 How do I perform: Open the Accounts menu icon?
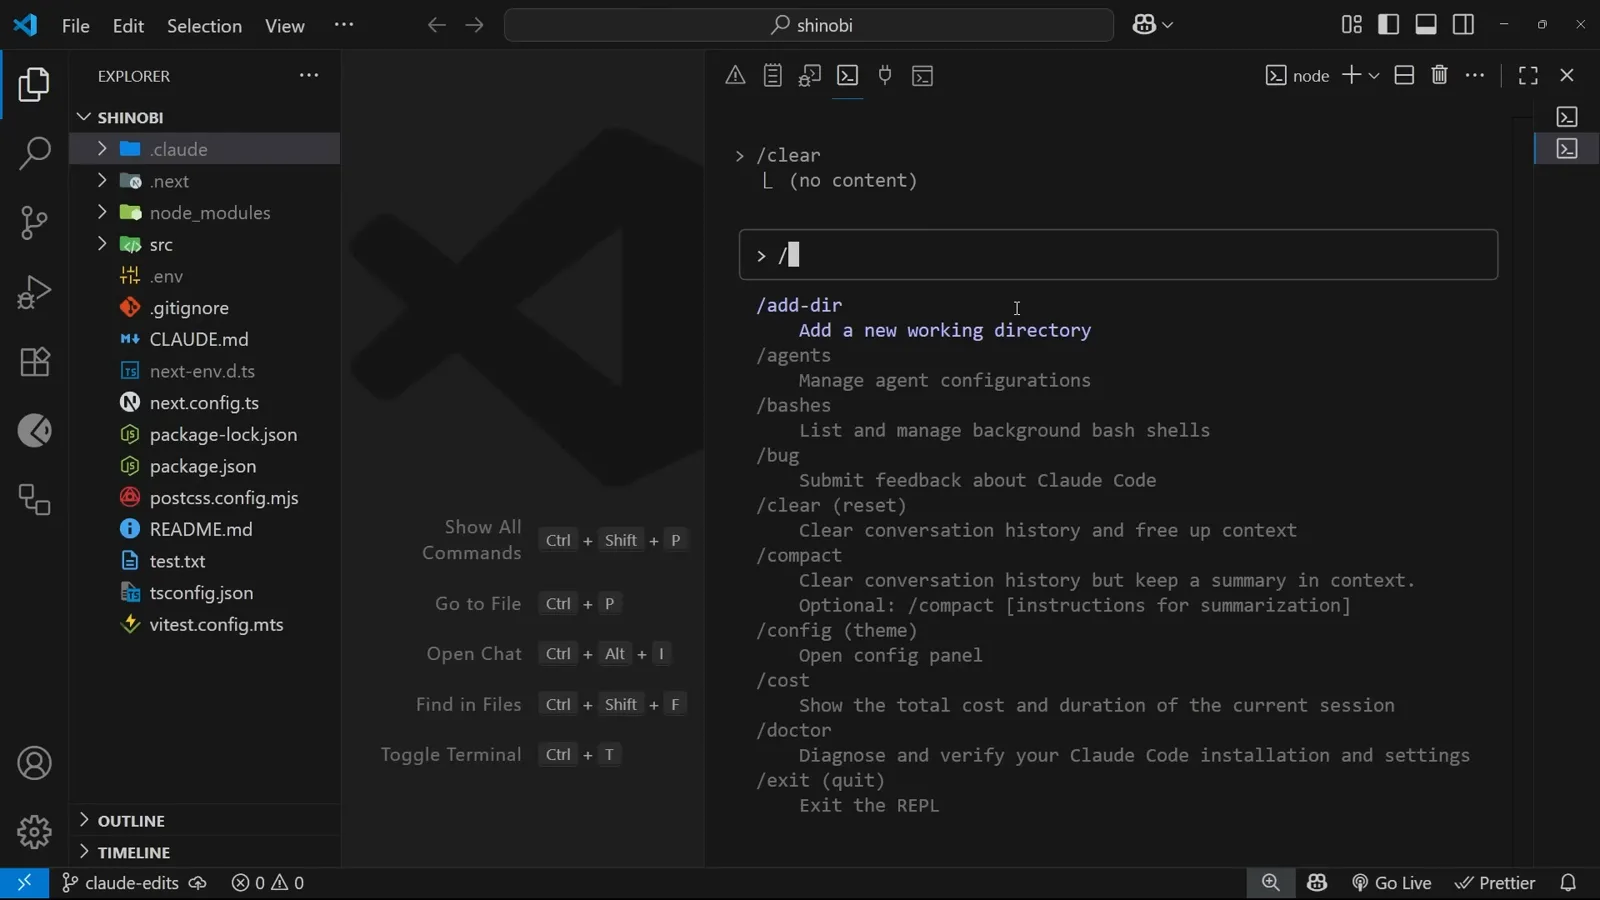[34, 764]
